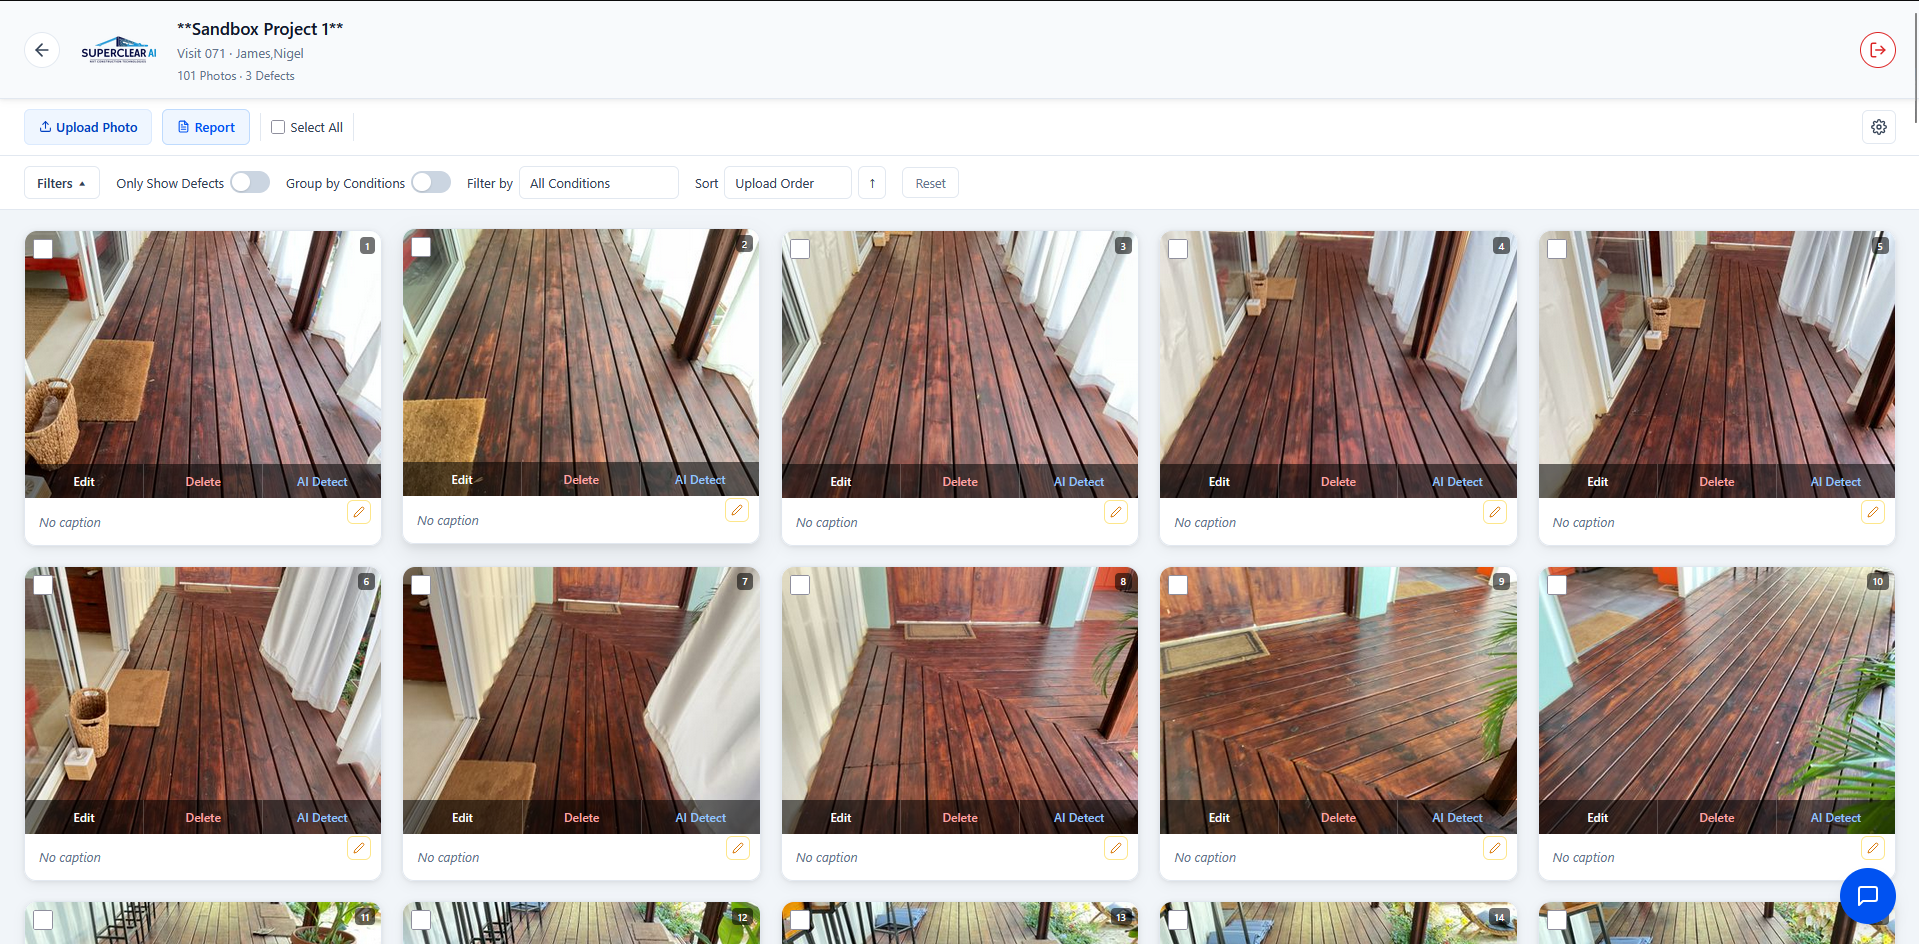Viewport: 1919px width, 944px height.
Task: Select photo 4 checkbox
Action: point(1178,248)
